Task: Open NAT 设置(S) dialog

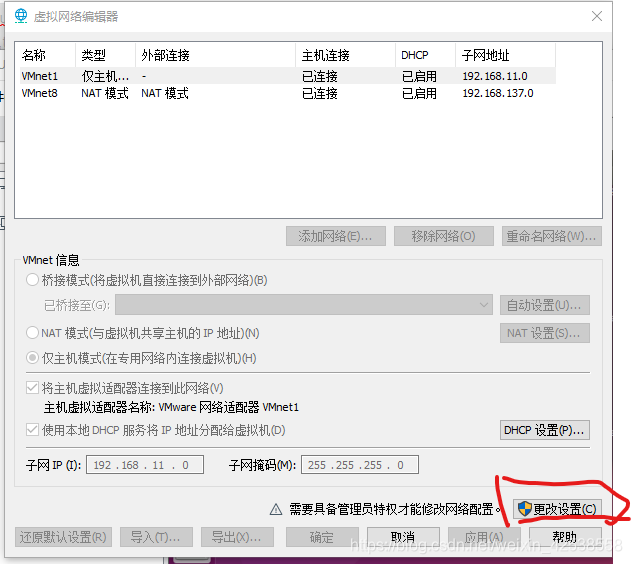Action: click(x=545, y=333)
